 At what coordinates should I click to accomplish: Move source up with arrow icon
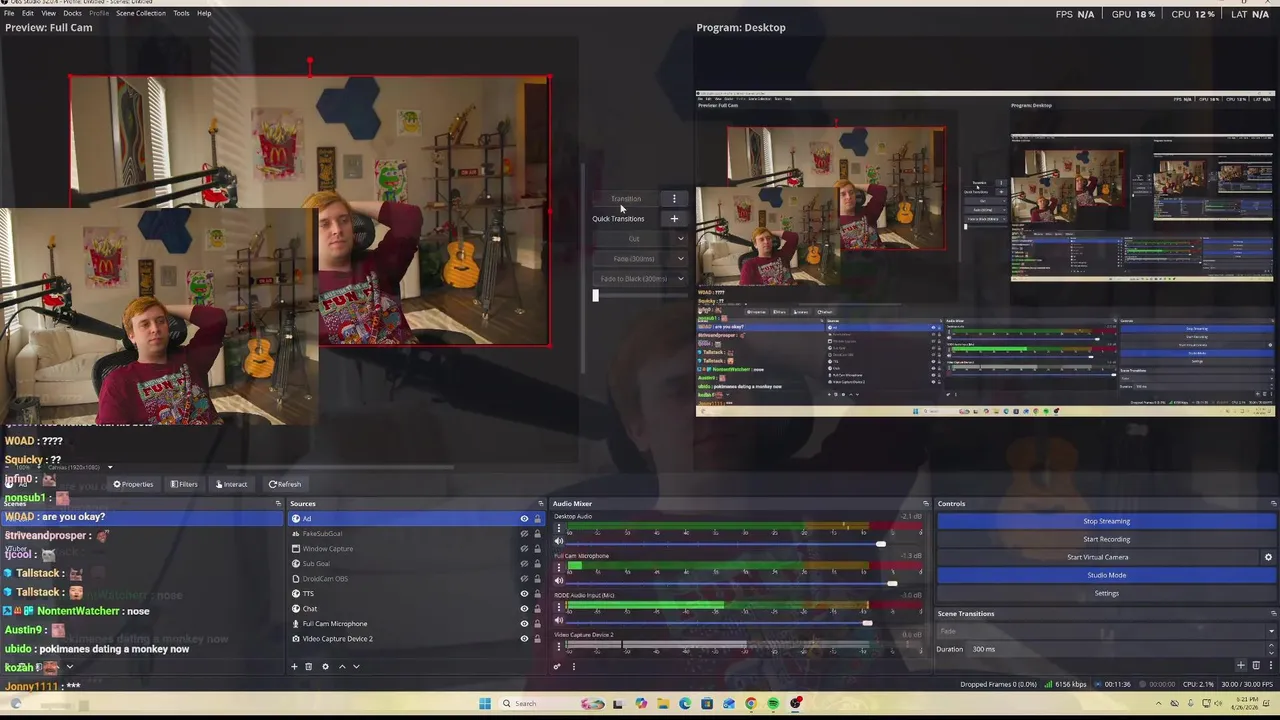(x=342, y=666)
